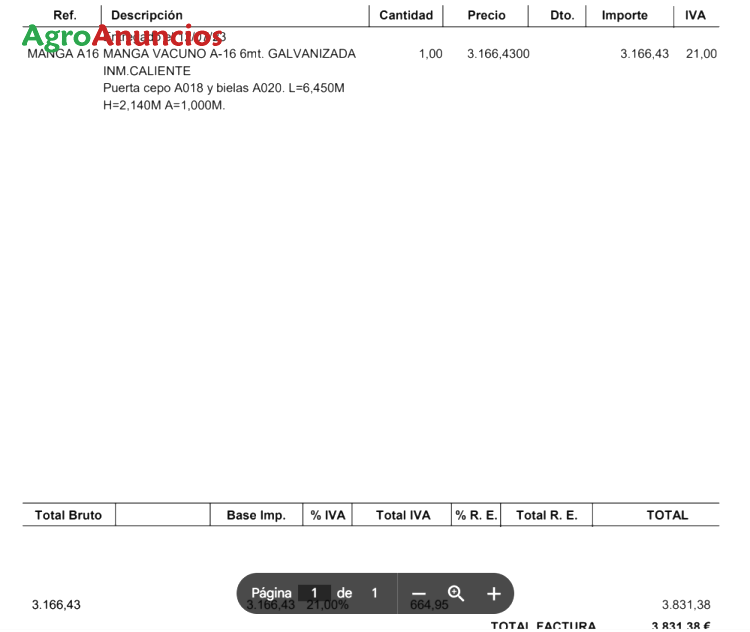Click the AgroAnuncios logo watermark
This screenshot has height=632, width=750.
pyautogui.click(x=122, y=38)
